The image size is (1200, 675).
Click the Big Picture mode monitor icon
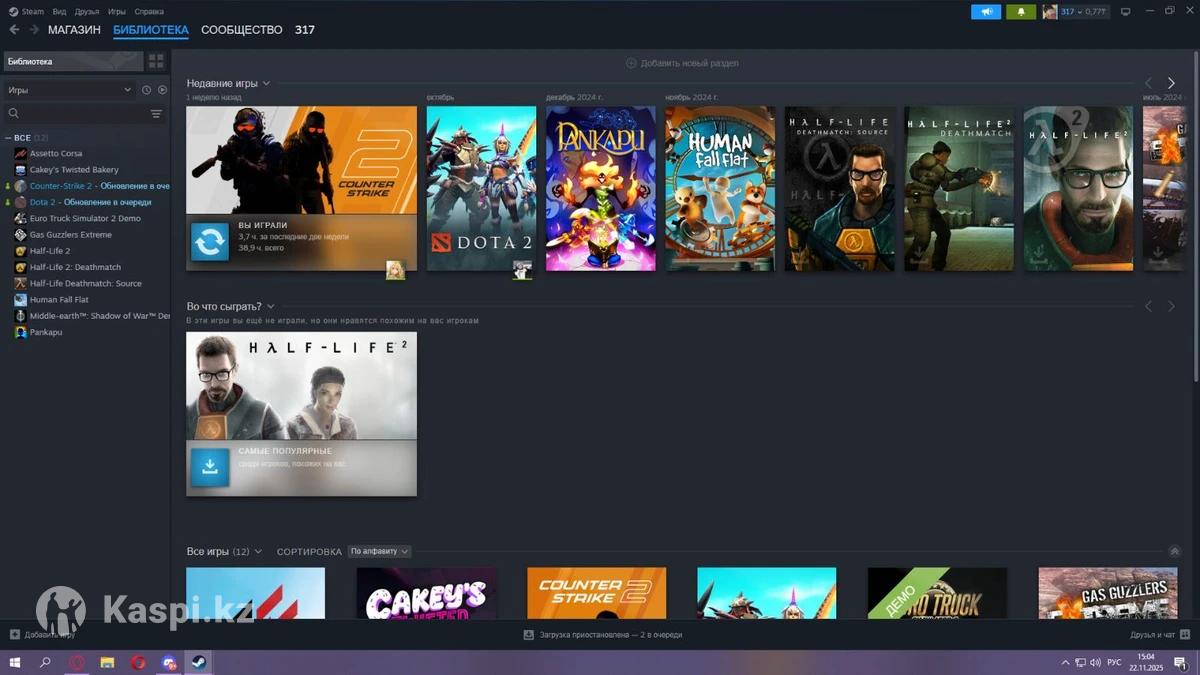tap(1125, 12)
